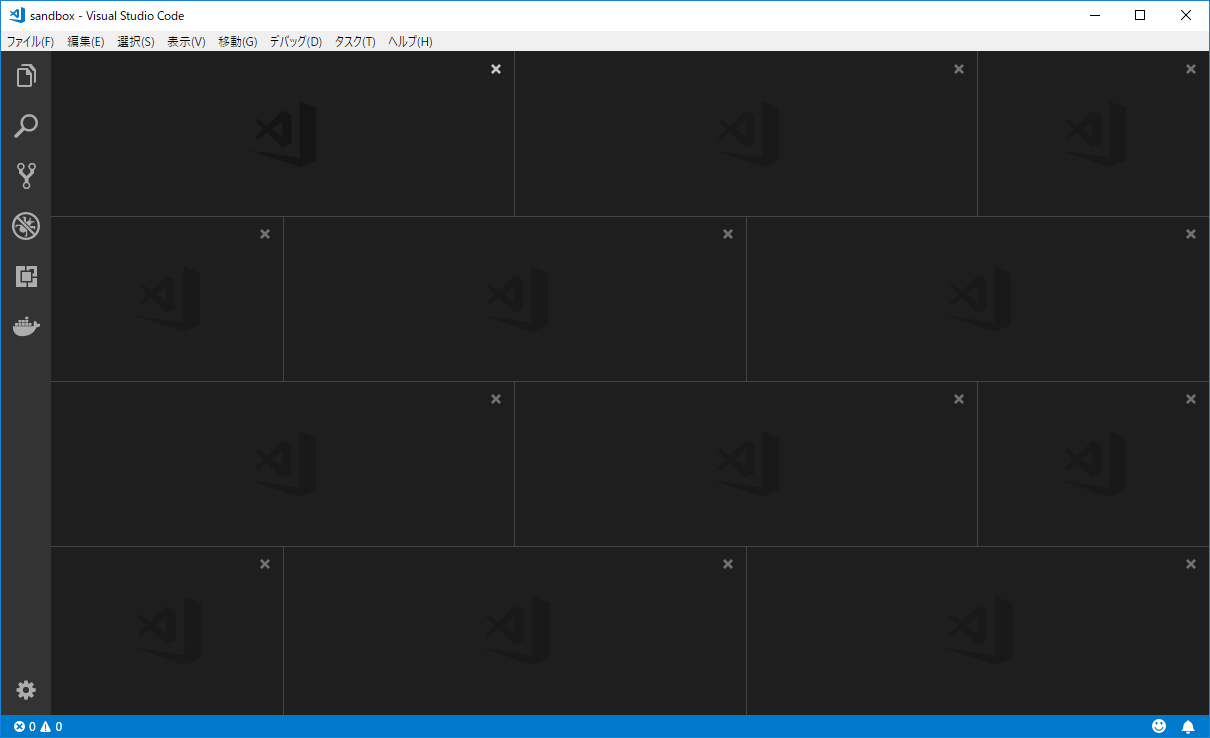This screenshot has width=1210, height=738.
Task: Open the 編集(E) menu
Action: click(x=86, y=41)
